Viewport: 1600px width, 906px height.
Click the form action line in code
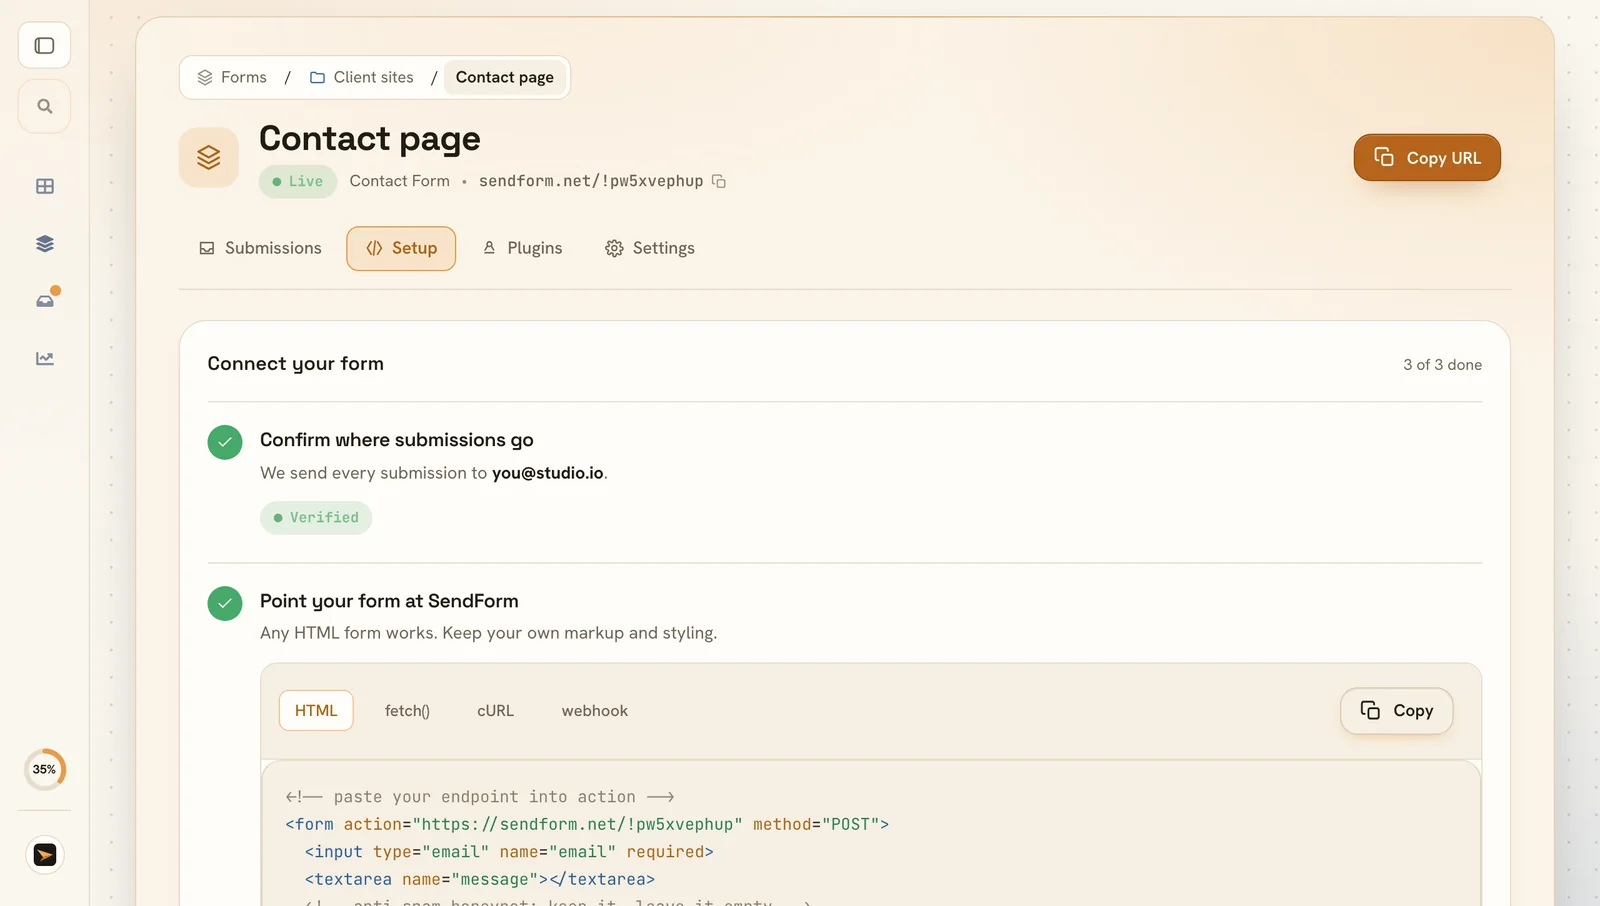point(587,824)
